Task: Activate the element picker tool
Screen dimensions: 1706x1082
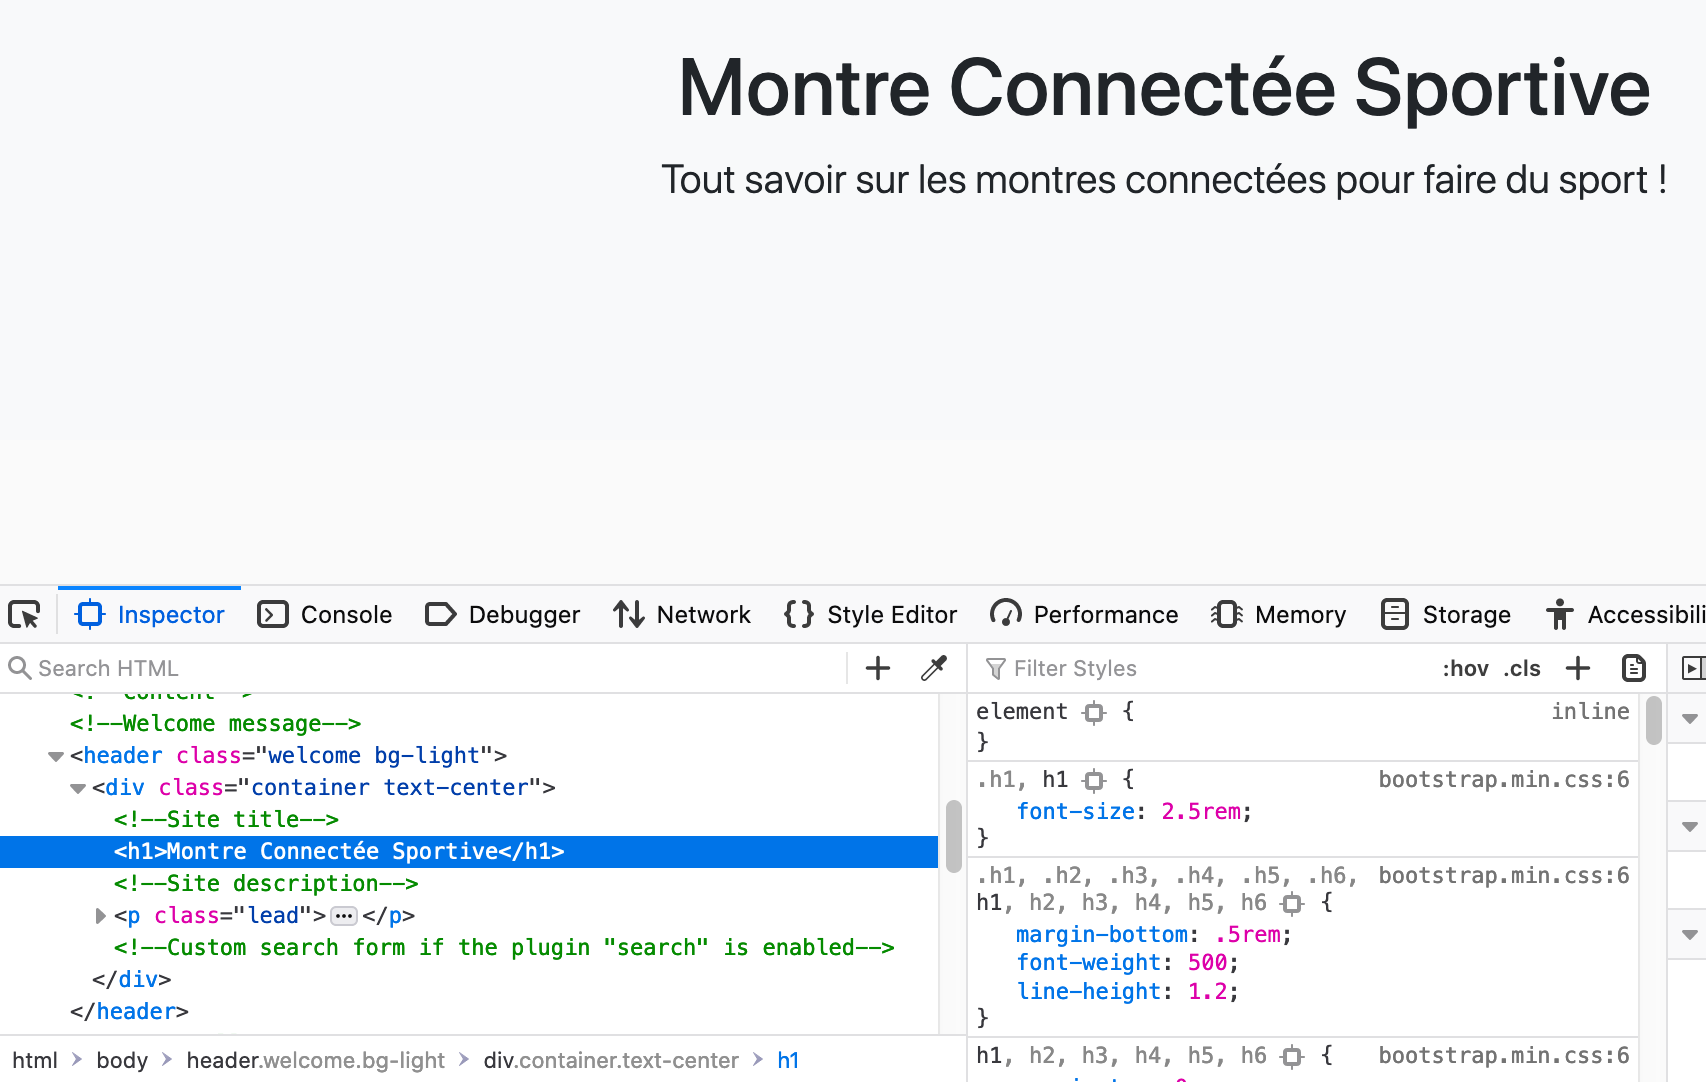Action: 25,614
